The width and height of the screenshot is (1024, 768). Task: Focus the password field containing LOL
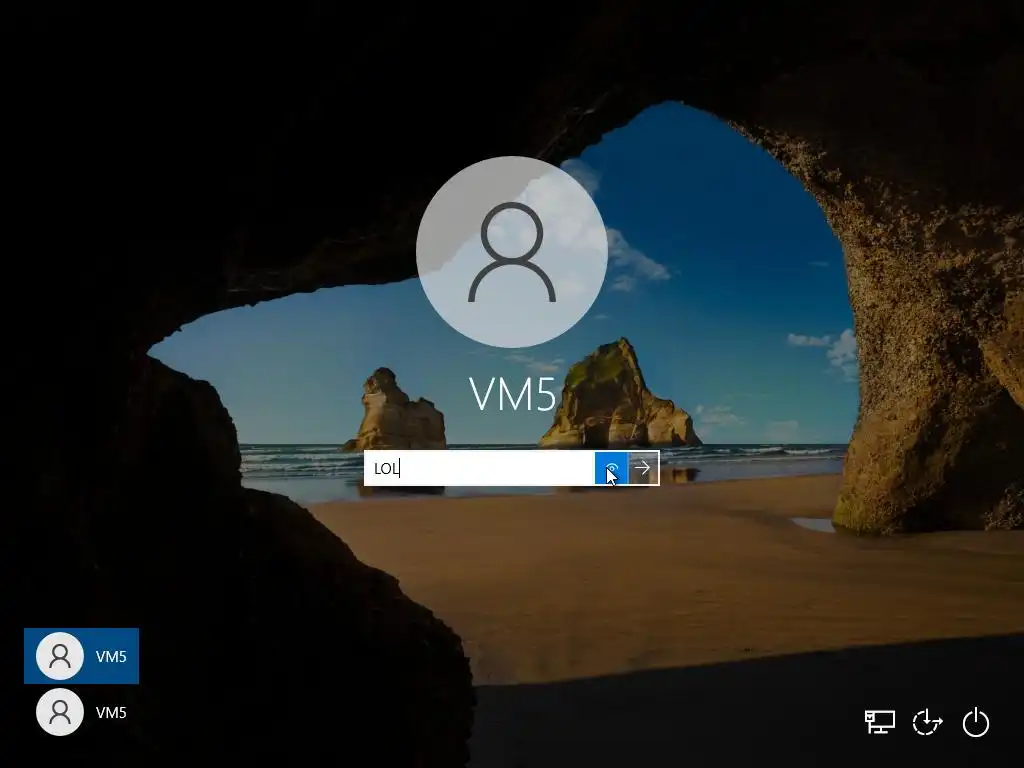coord(479,468)
